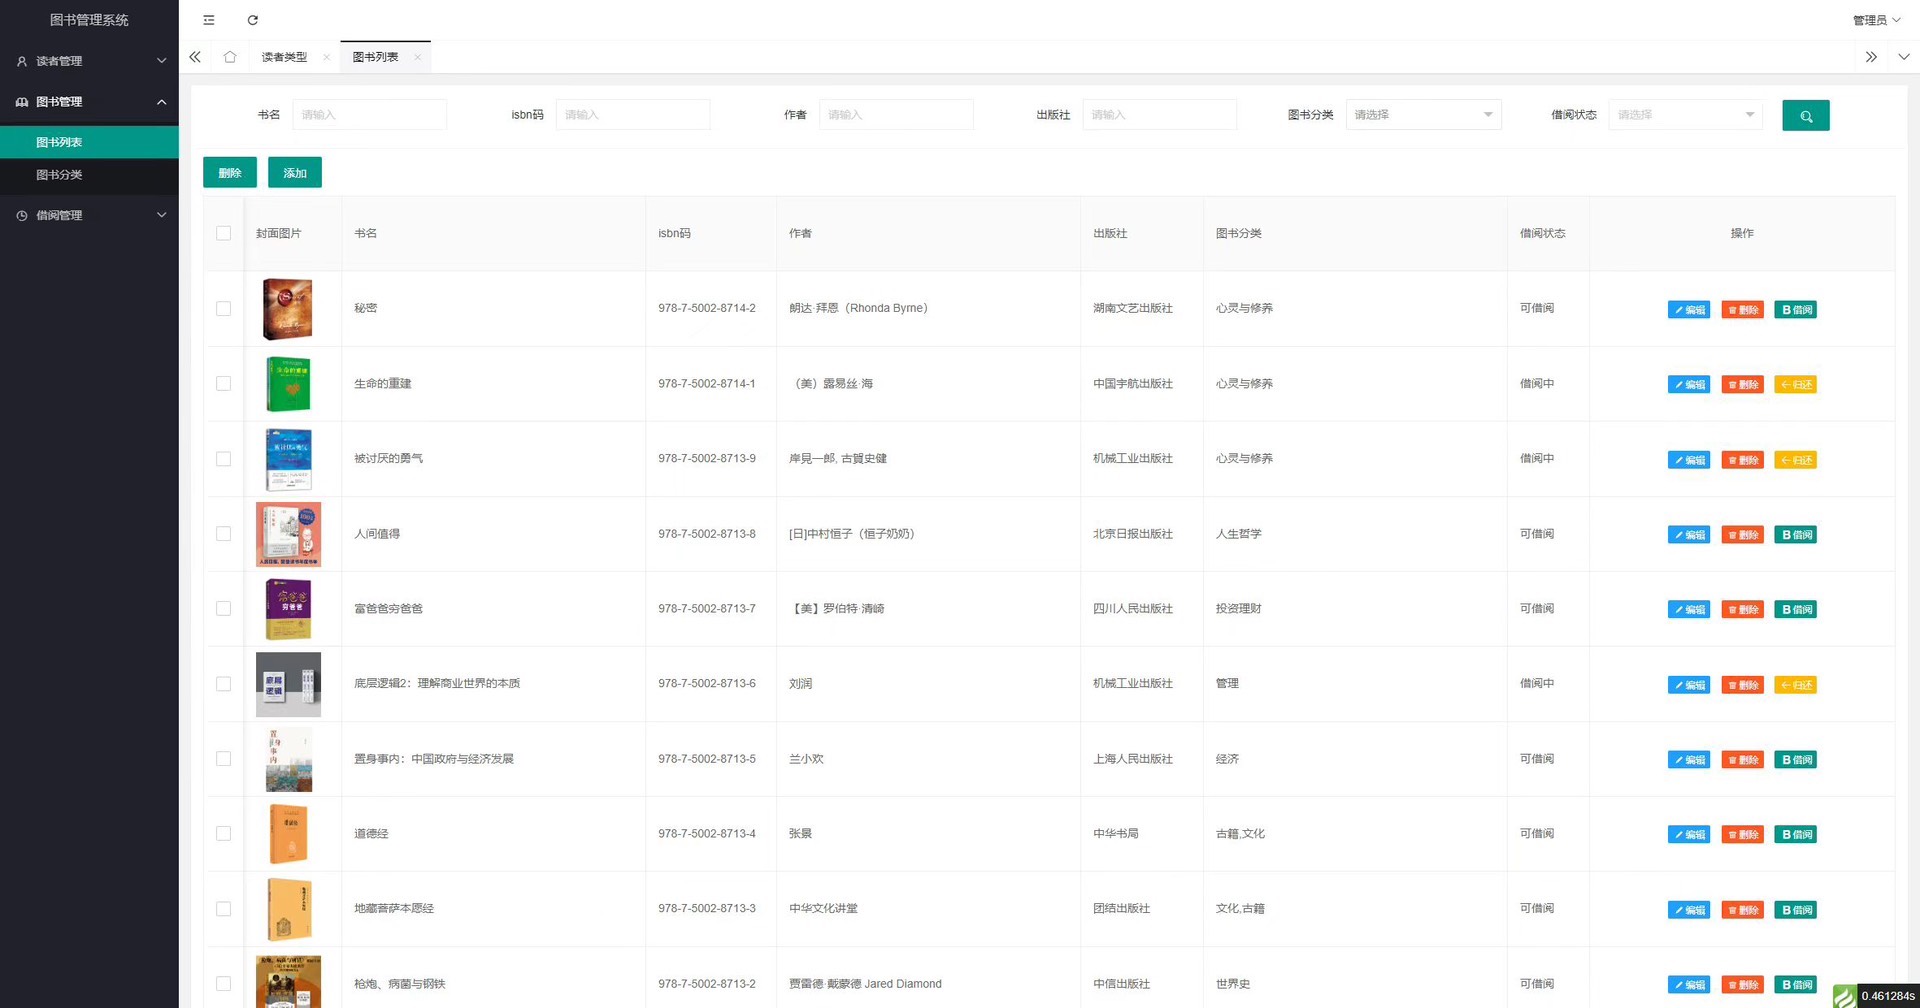Delete the book 置身事内
The image size is (1920, 1008).
[x=1743, y=760]
